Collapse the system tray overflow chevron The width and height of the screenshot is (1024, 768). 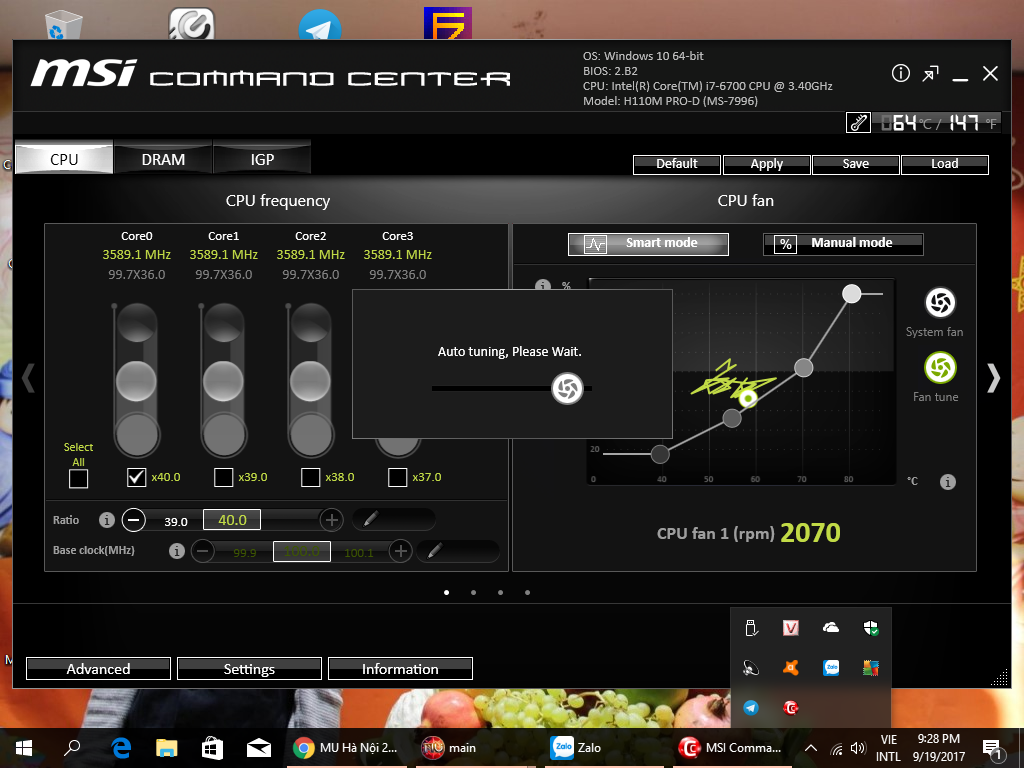pyautogui.click(x=810, y=748)
